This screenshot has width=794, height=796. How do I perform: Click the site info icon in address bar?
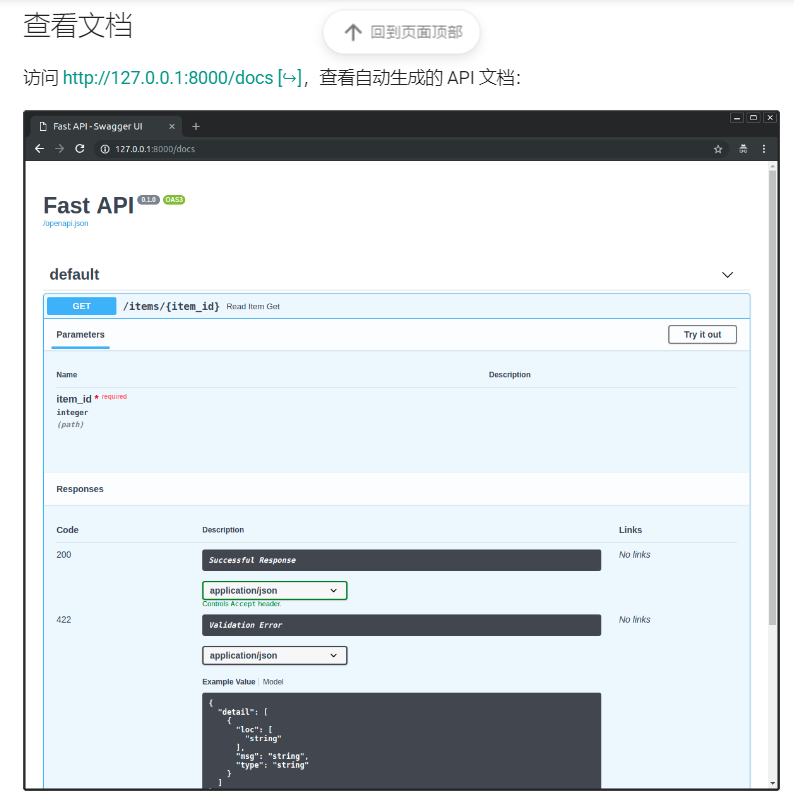[x=105, y=149]
